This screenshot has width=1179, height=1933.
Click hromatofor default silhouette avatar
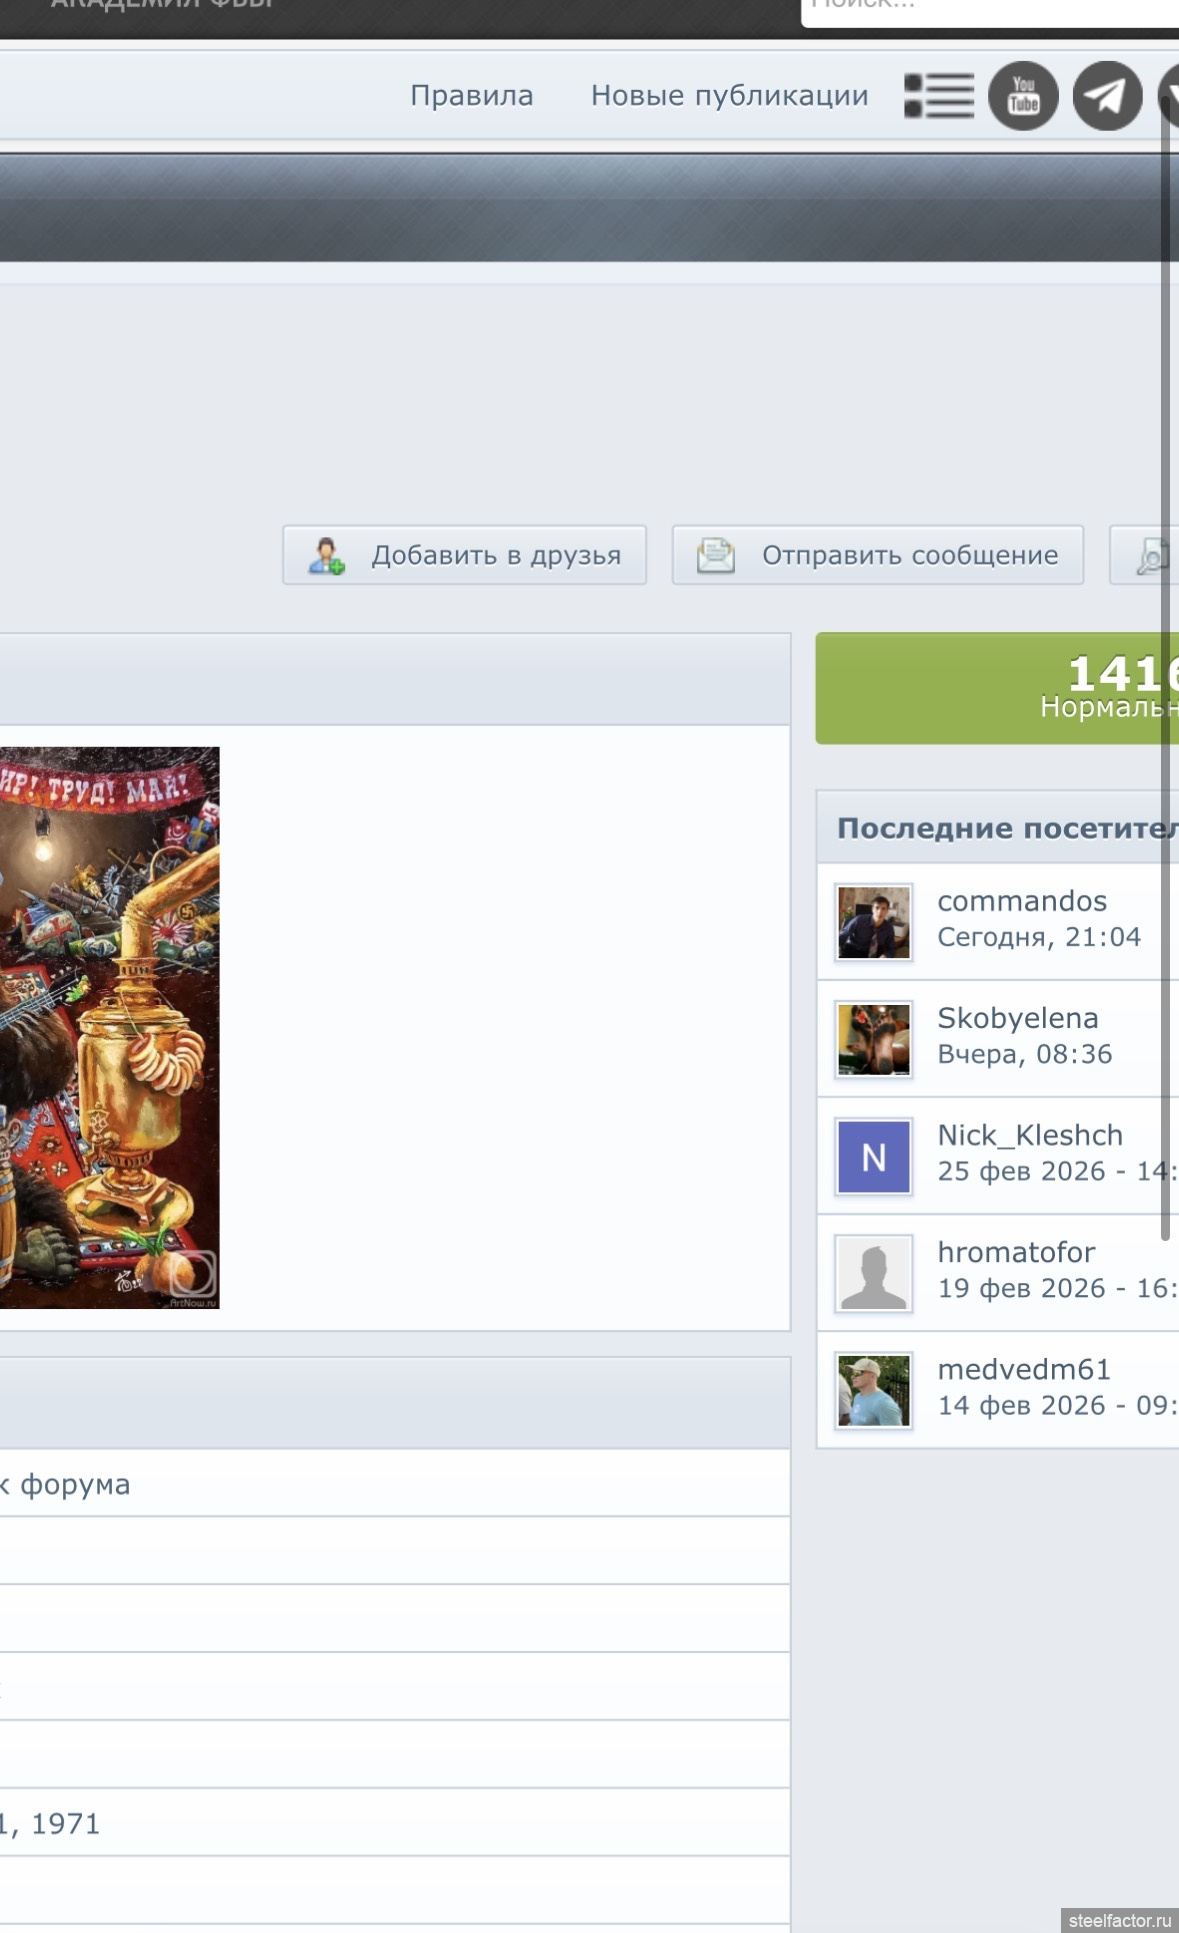click(x=874, y=1273)
